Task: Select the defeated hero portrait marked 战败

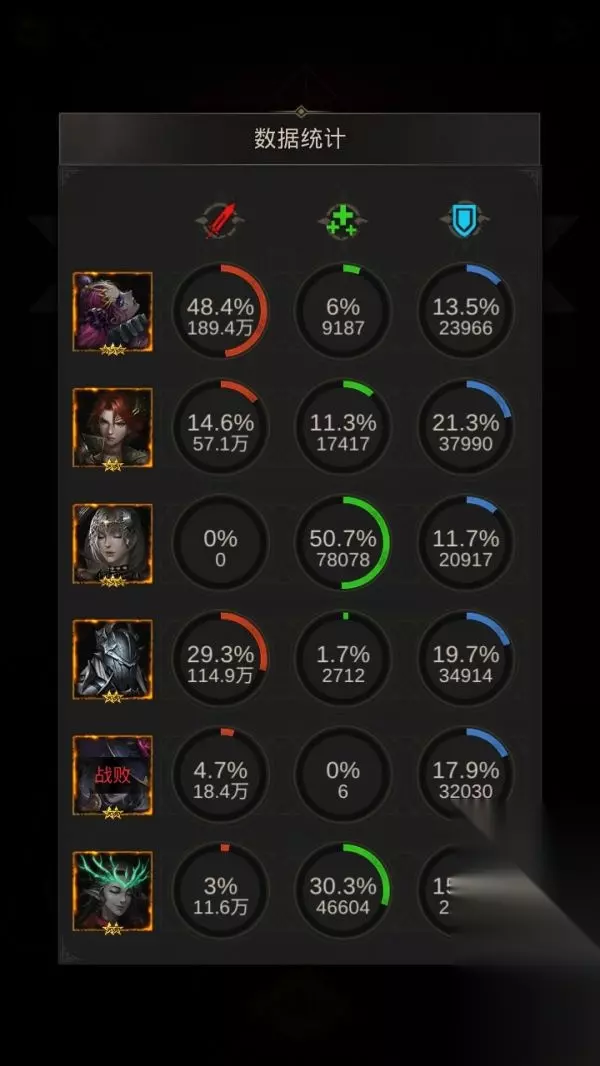Action: tap(113, 775)
